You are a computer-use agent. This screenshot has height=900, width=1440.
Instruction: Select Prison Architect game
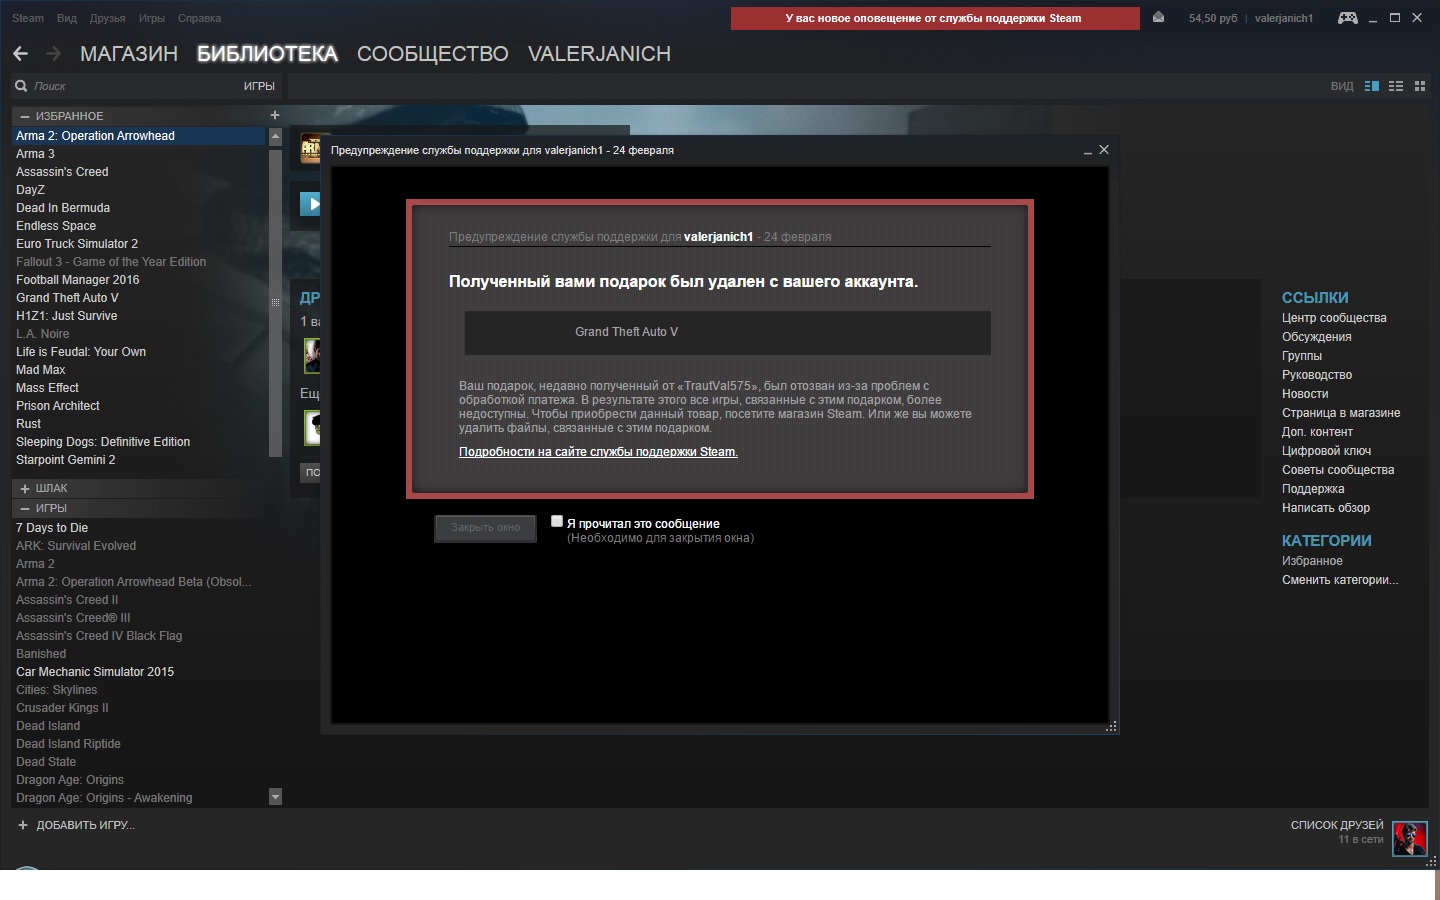click(140, 406)
